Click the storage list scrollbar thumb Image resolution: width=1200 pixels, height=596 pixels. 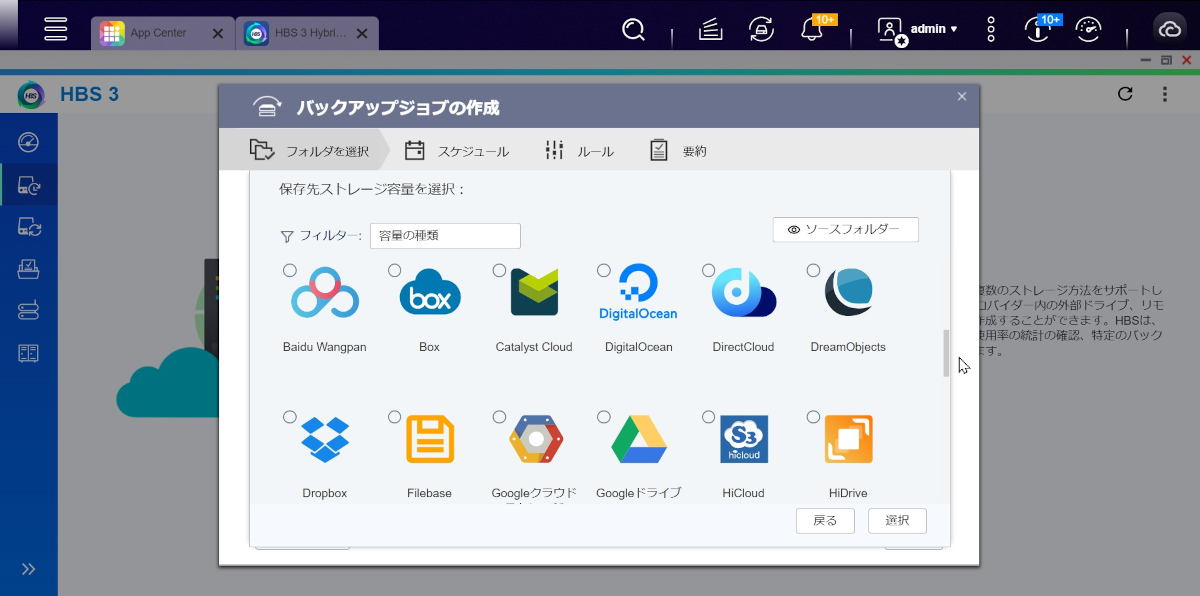pos(946,353)
